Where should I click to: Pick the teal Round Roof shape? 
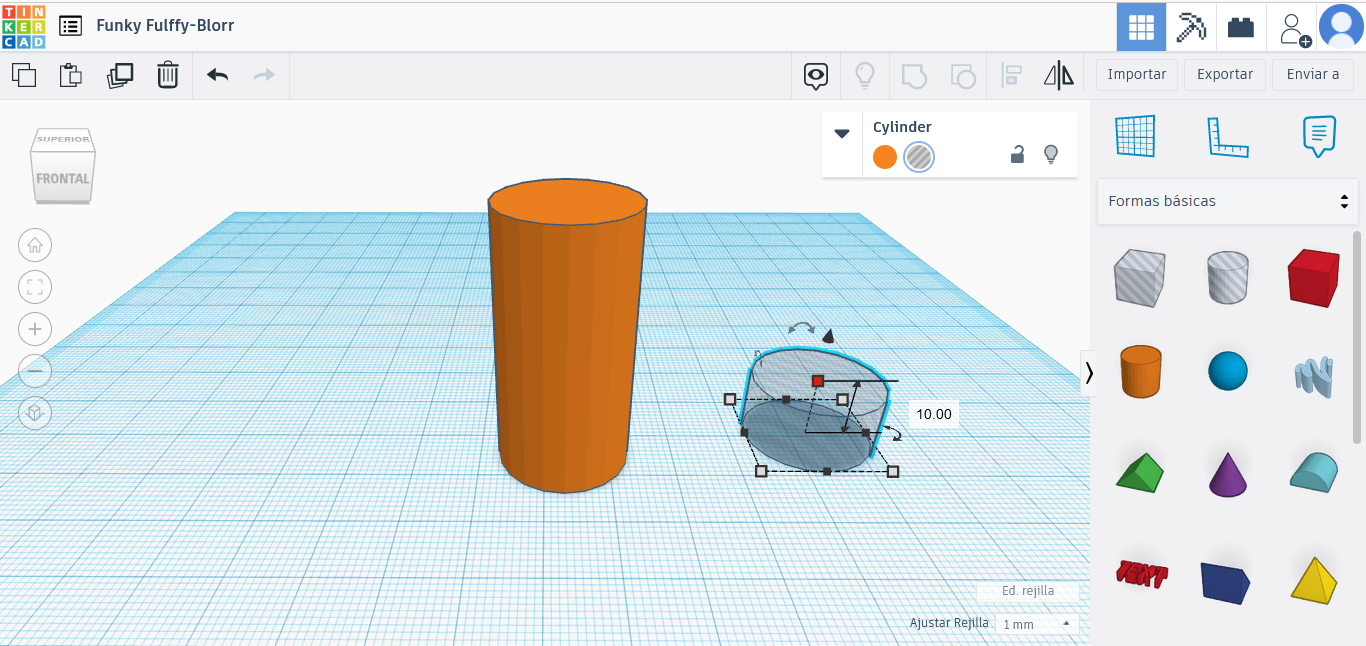[x=1313, y=472]
